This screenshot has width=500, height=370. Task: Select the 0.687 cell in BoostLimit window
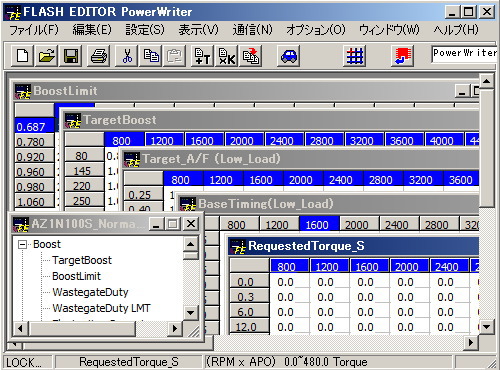coord(34,127)
